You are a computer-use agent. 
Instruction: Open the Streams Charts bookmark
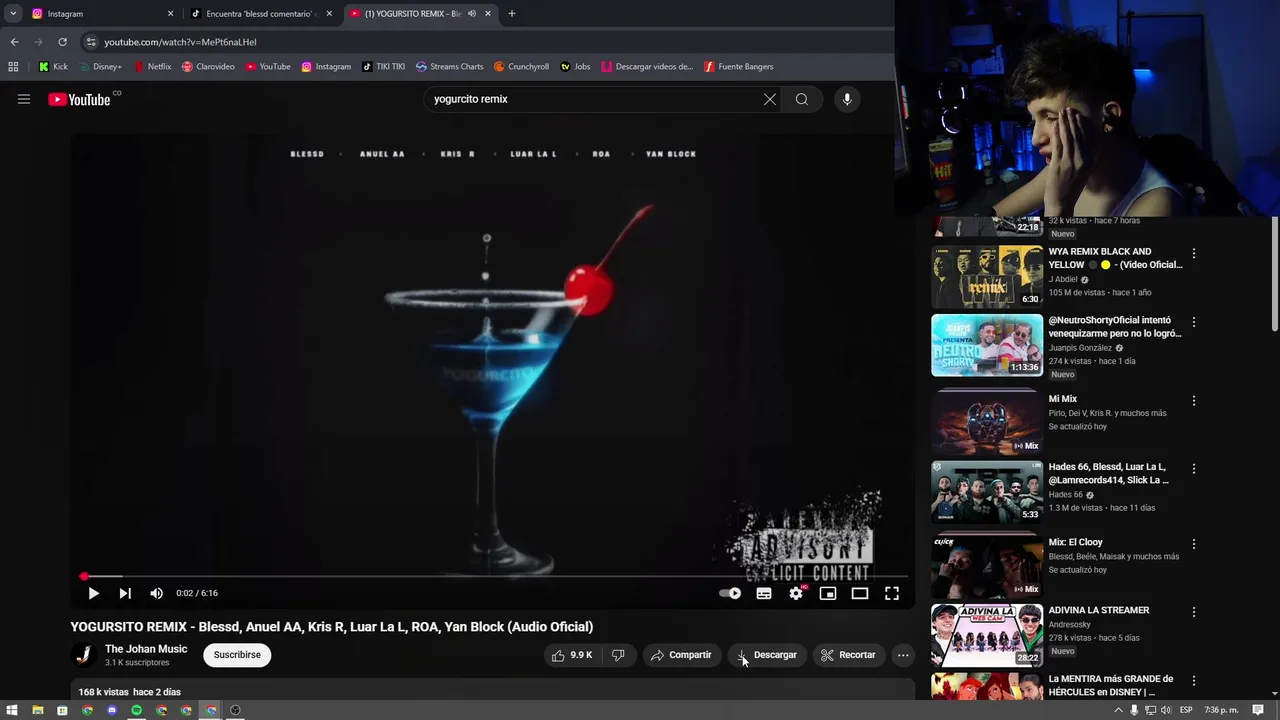(x=450, y=67)
